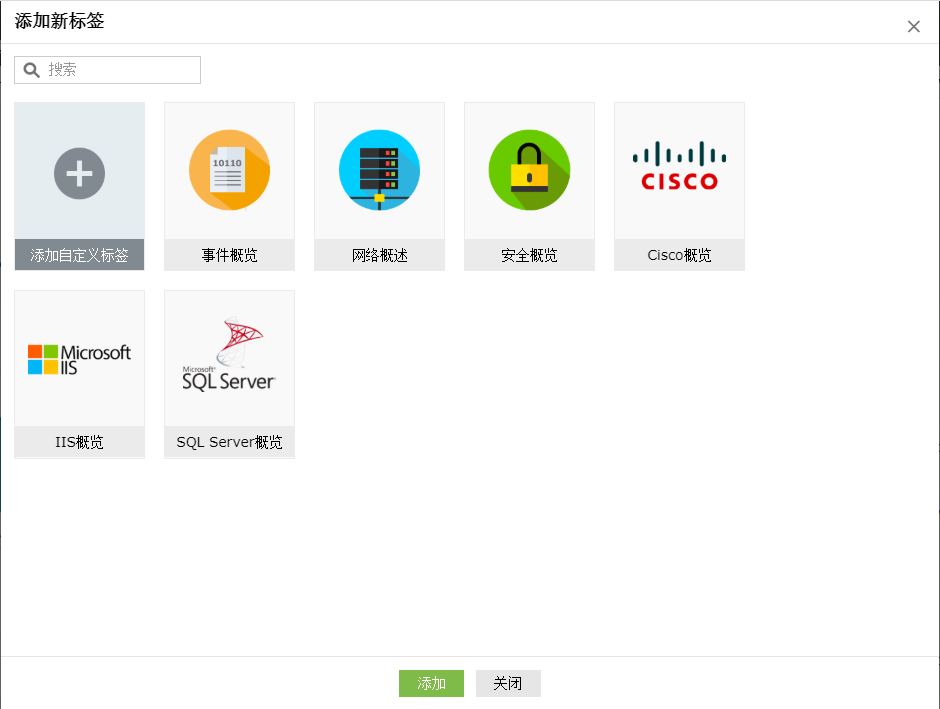Click the IIS概览 label
Screen dimensions: 940x709
tap(79, 442)
